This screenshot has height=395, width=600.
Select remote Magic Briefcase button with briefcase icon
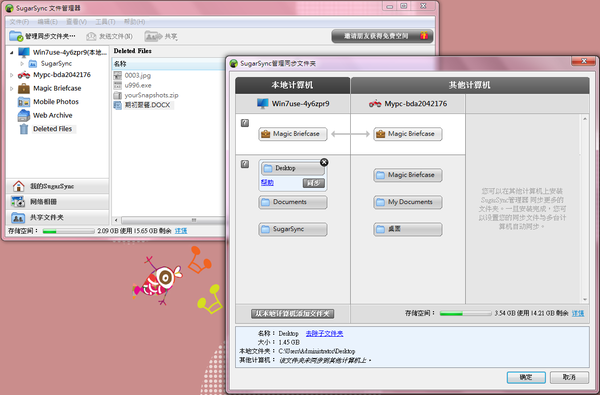coord(408,134)
